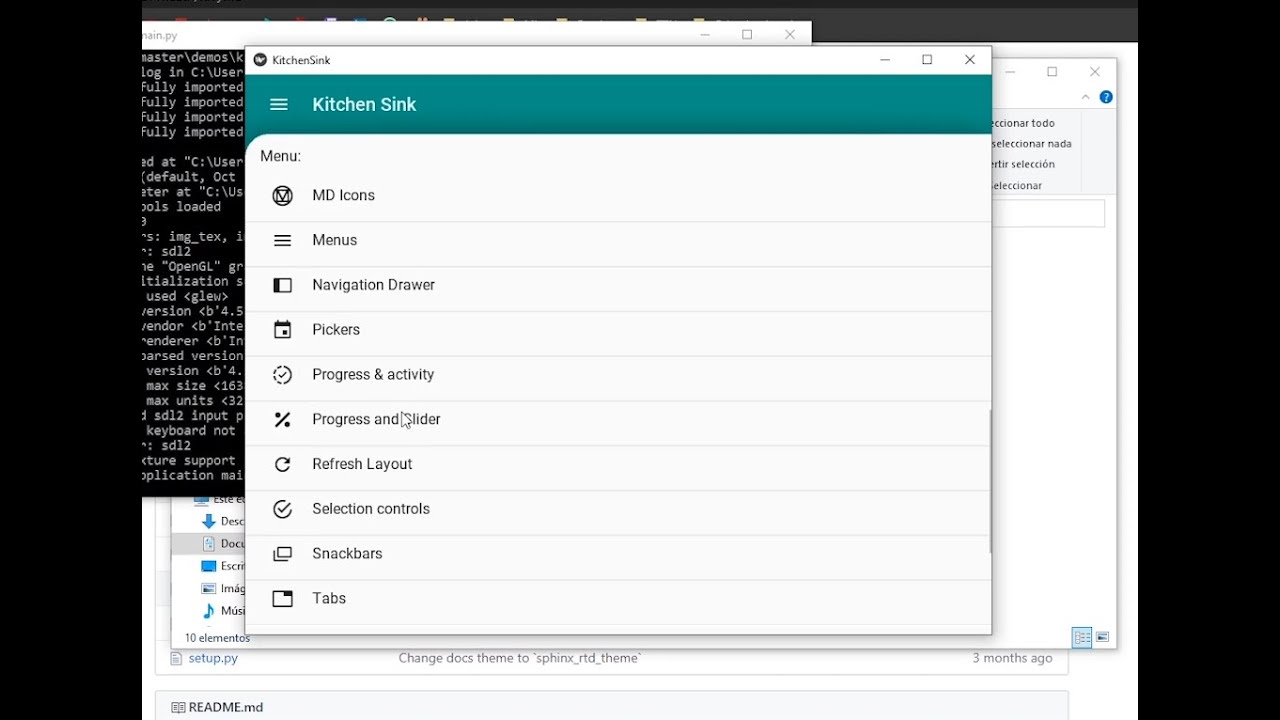Click the Menus list-lines icon

tap(283, 240)
